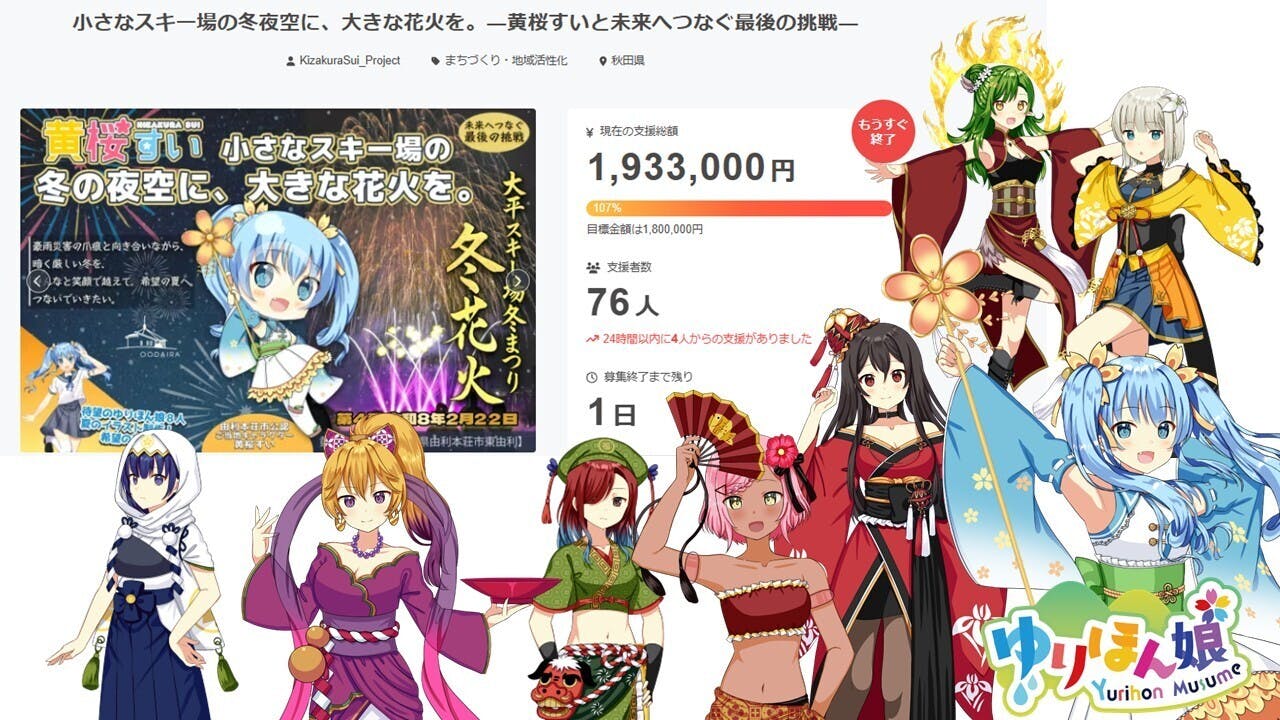This screenshot has height=720, width=1280.
Task: Click the location pin icon beside 秋田県
Action: coord(603,61)
